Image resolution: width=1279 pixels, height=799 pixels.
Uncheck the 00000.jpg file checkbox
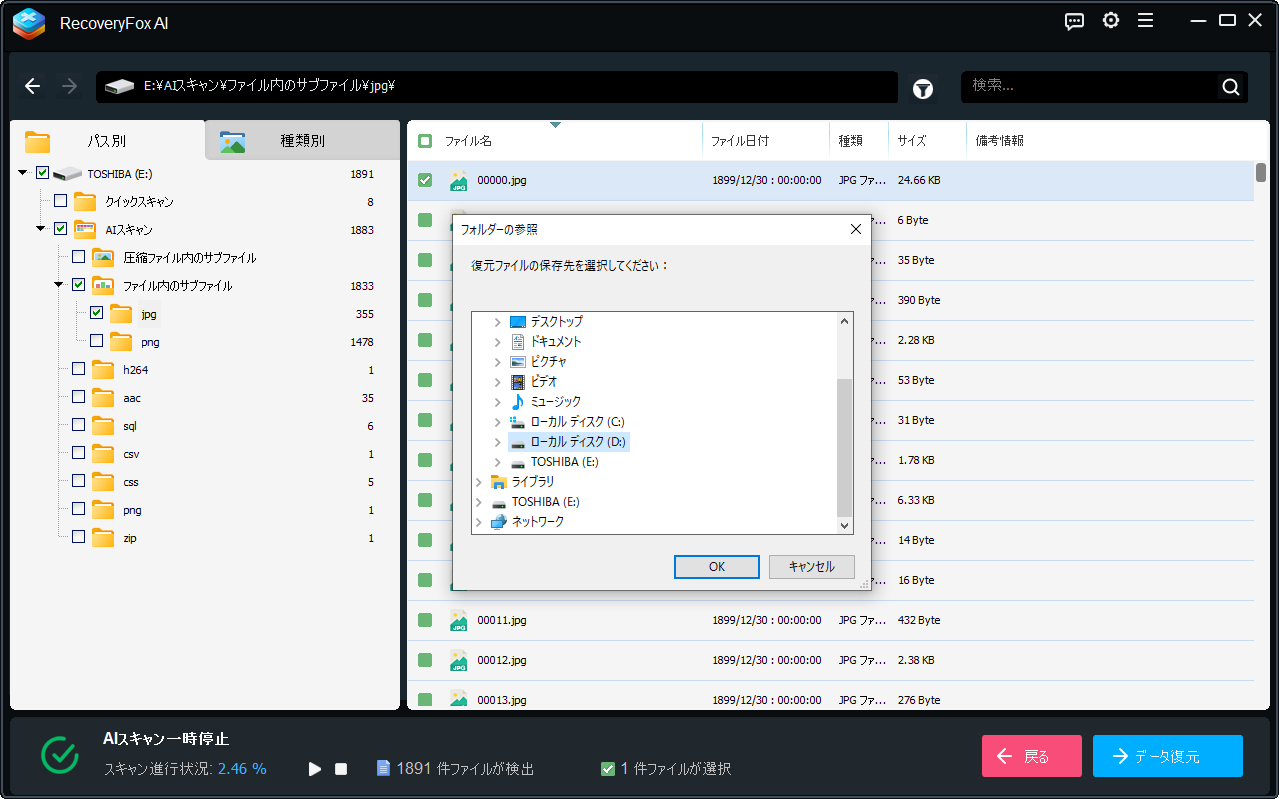[425, 181]
